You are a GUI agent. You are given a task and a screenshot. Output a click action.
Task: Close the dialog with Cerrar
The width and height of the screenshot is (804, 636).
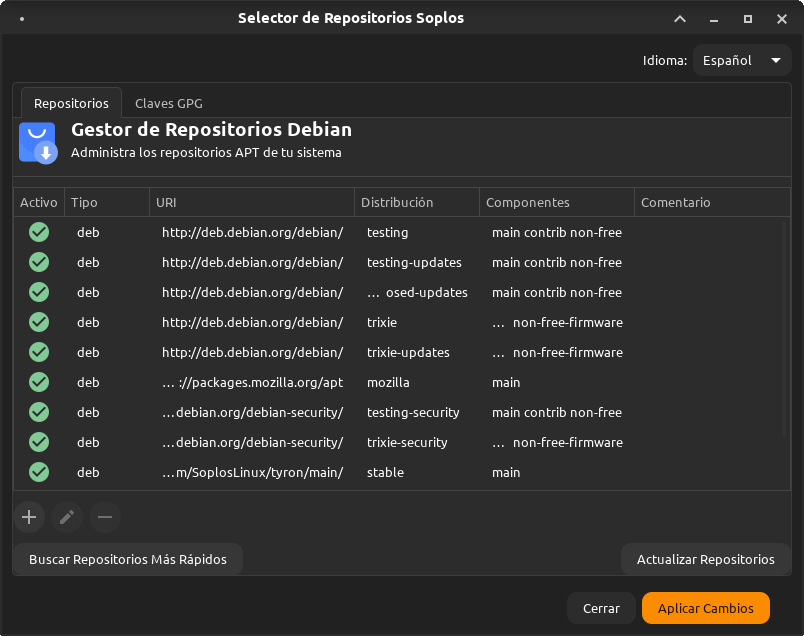[x=601, y=608]
